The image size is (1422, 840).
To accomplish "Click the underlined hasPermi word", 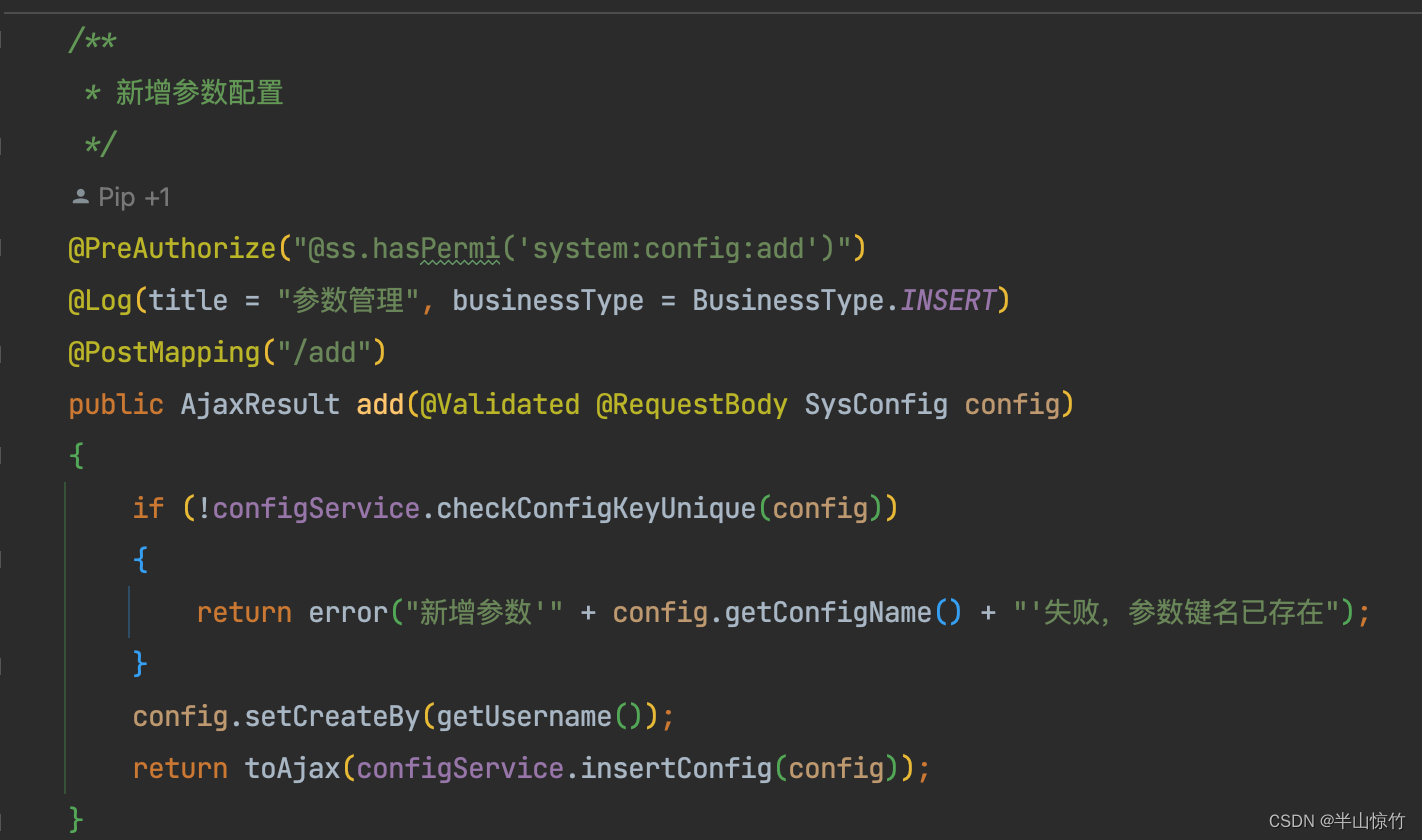I will coord(436,248).
